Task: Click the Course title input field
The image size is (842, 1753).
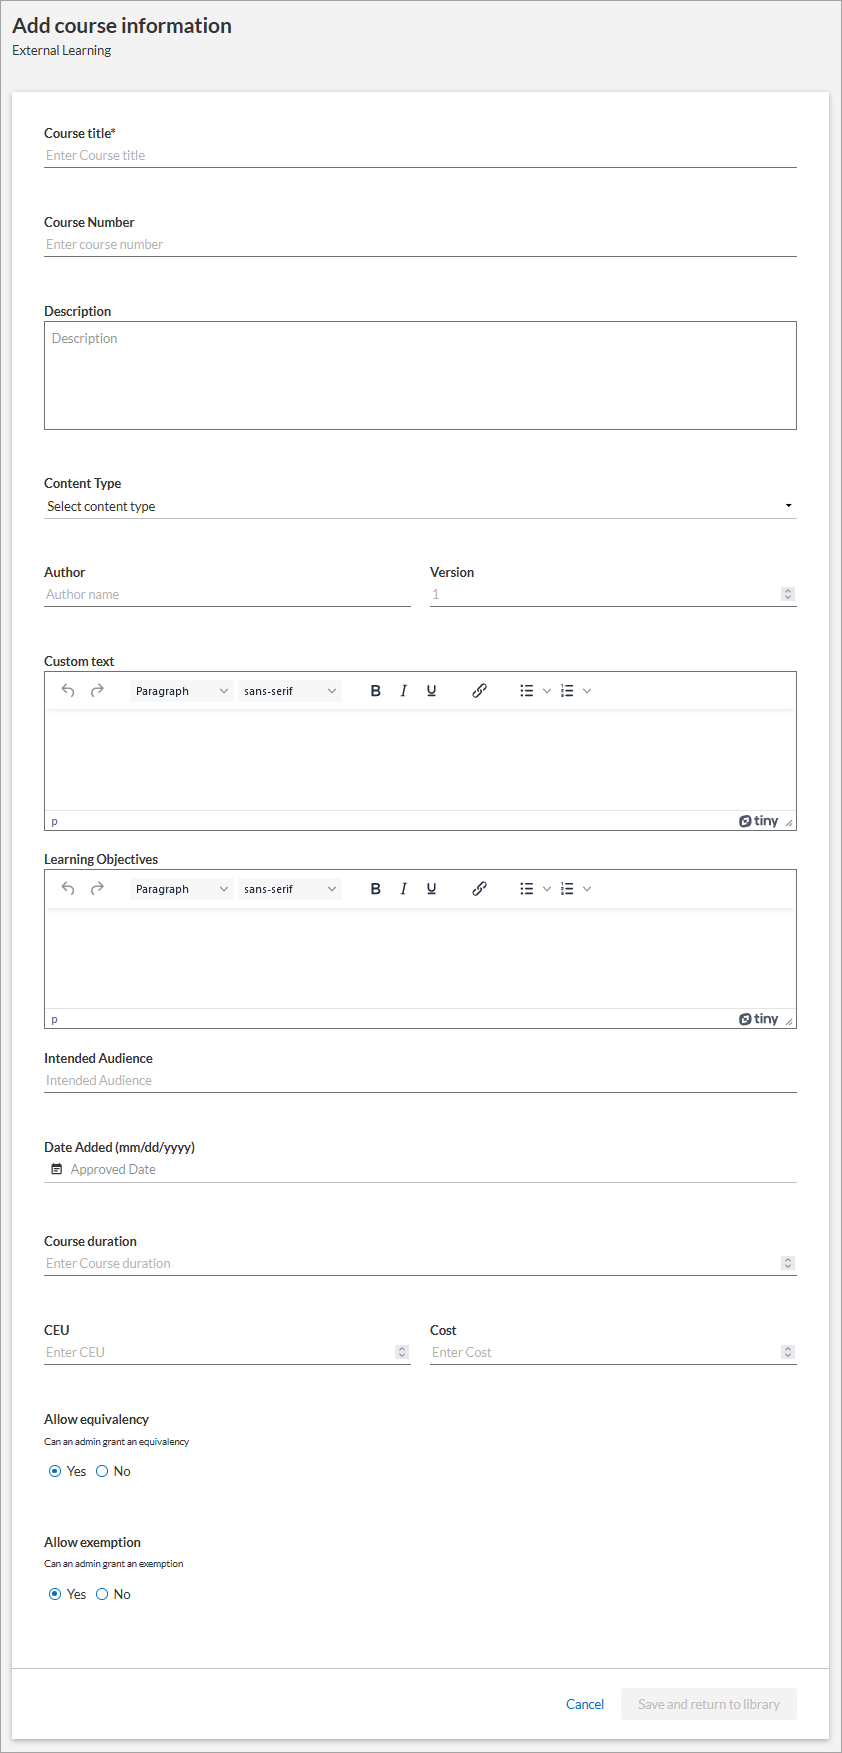Action: (x=420, y=155)
